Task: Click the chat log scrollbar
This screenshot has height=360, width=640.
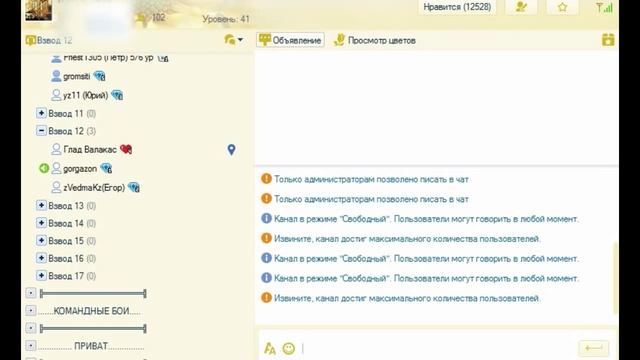Action: (x=615, y=278)
